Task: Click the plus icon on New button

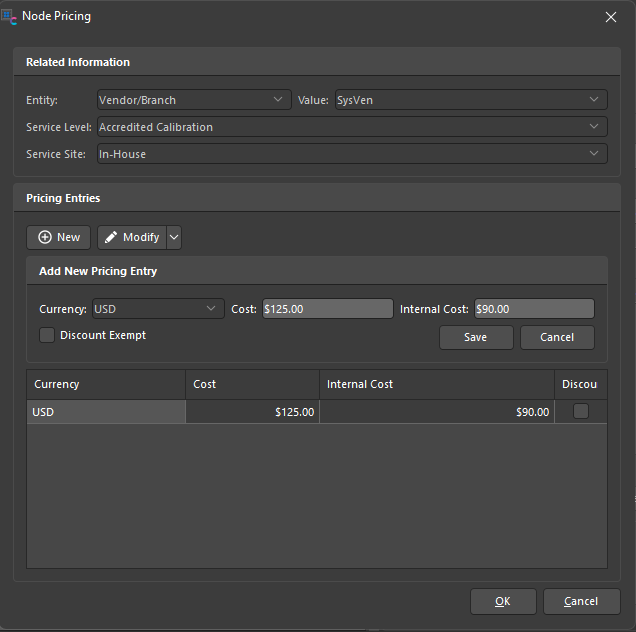Action: tap(45, 237)
